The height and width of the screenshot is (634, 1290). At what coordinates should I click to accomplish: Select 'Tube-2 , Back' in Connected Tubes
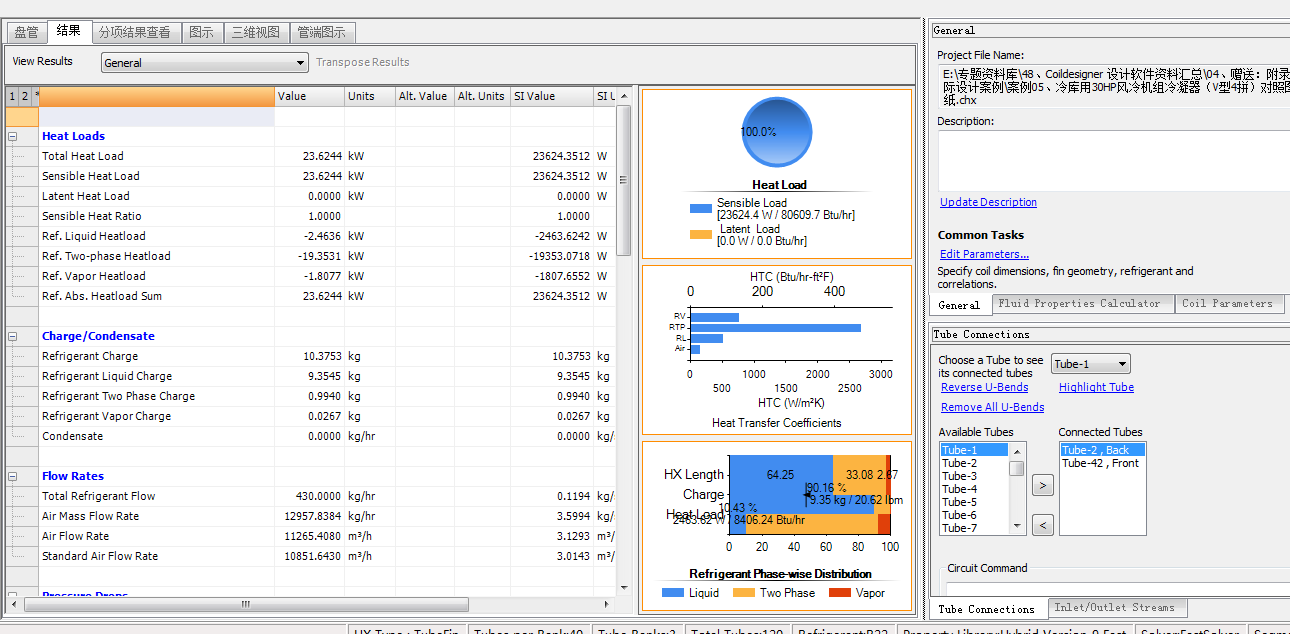(1102, 450)
